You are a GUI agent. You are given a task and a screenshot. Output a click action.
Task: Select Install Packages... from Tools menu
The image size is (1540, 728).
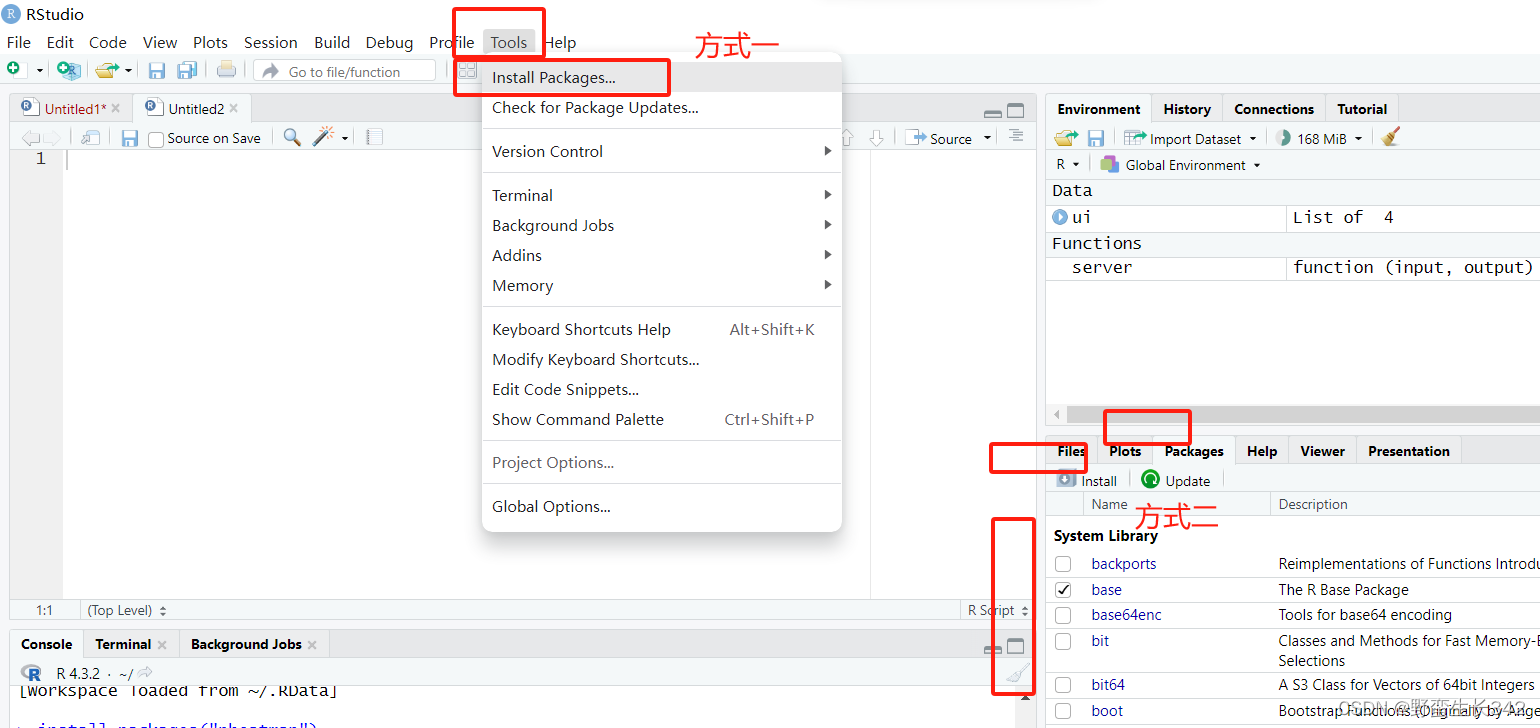coord(661,77)
